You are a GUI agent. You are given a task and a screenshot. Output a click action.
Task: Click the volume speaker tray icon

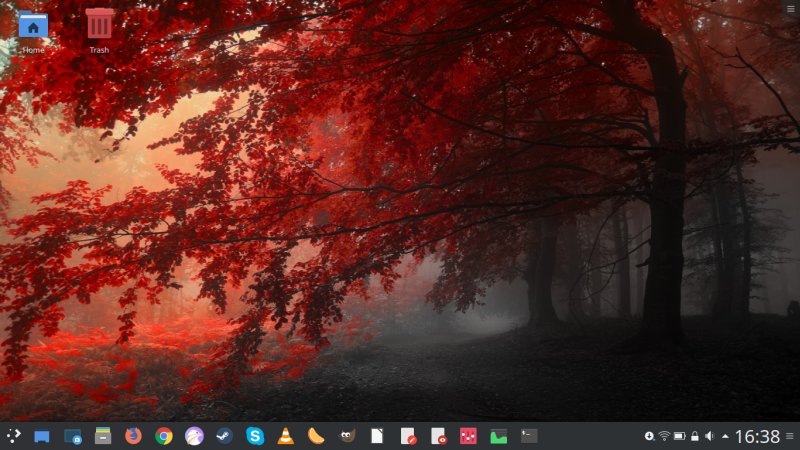coord(709,436)
